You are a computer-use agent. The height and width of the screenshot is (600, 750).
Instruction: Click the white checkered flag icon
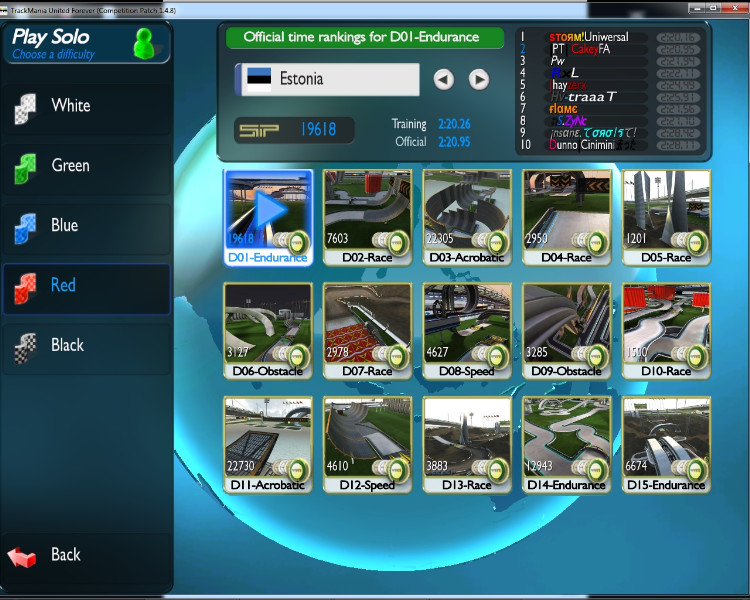[24, 107]
